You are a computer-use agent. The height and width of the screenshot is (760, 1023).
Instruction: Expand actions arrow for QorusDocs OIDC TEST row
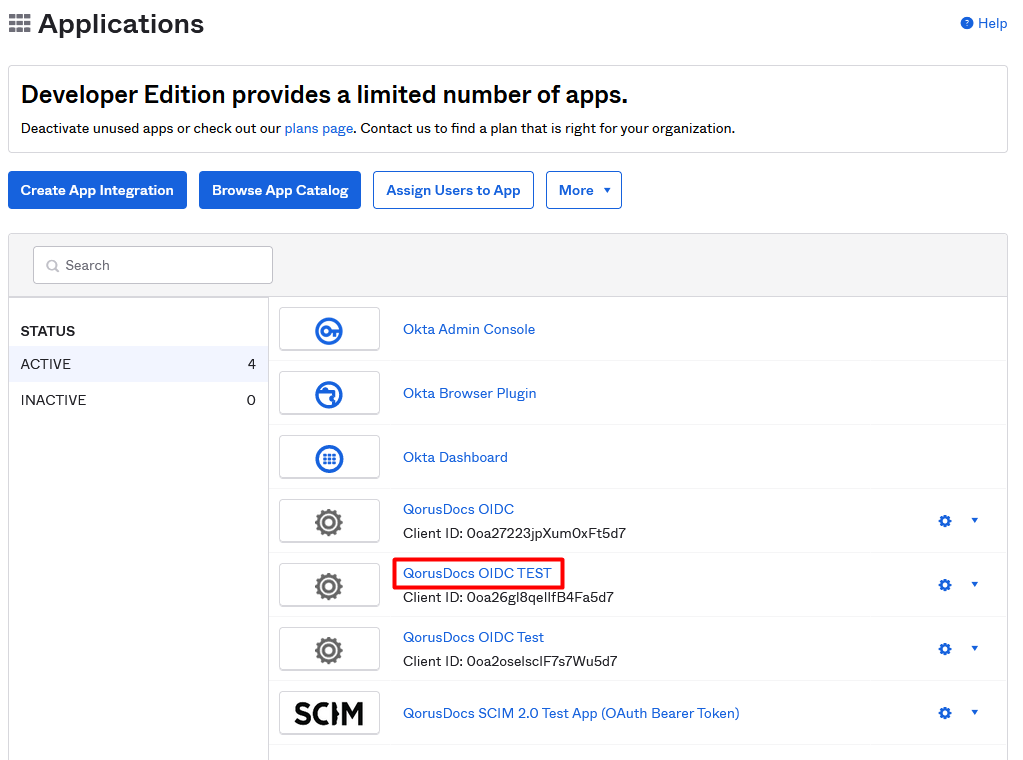click(x=975, y=585)
